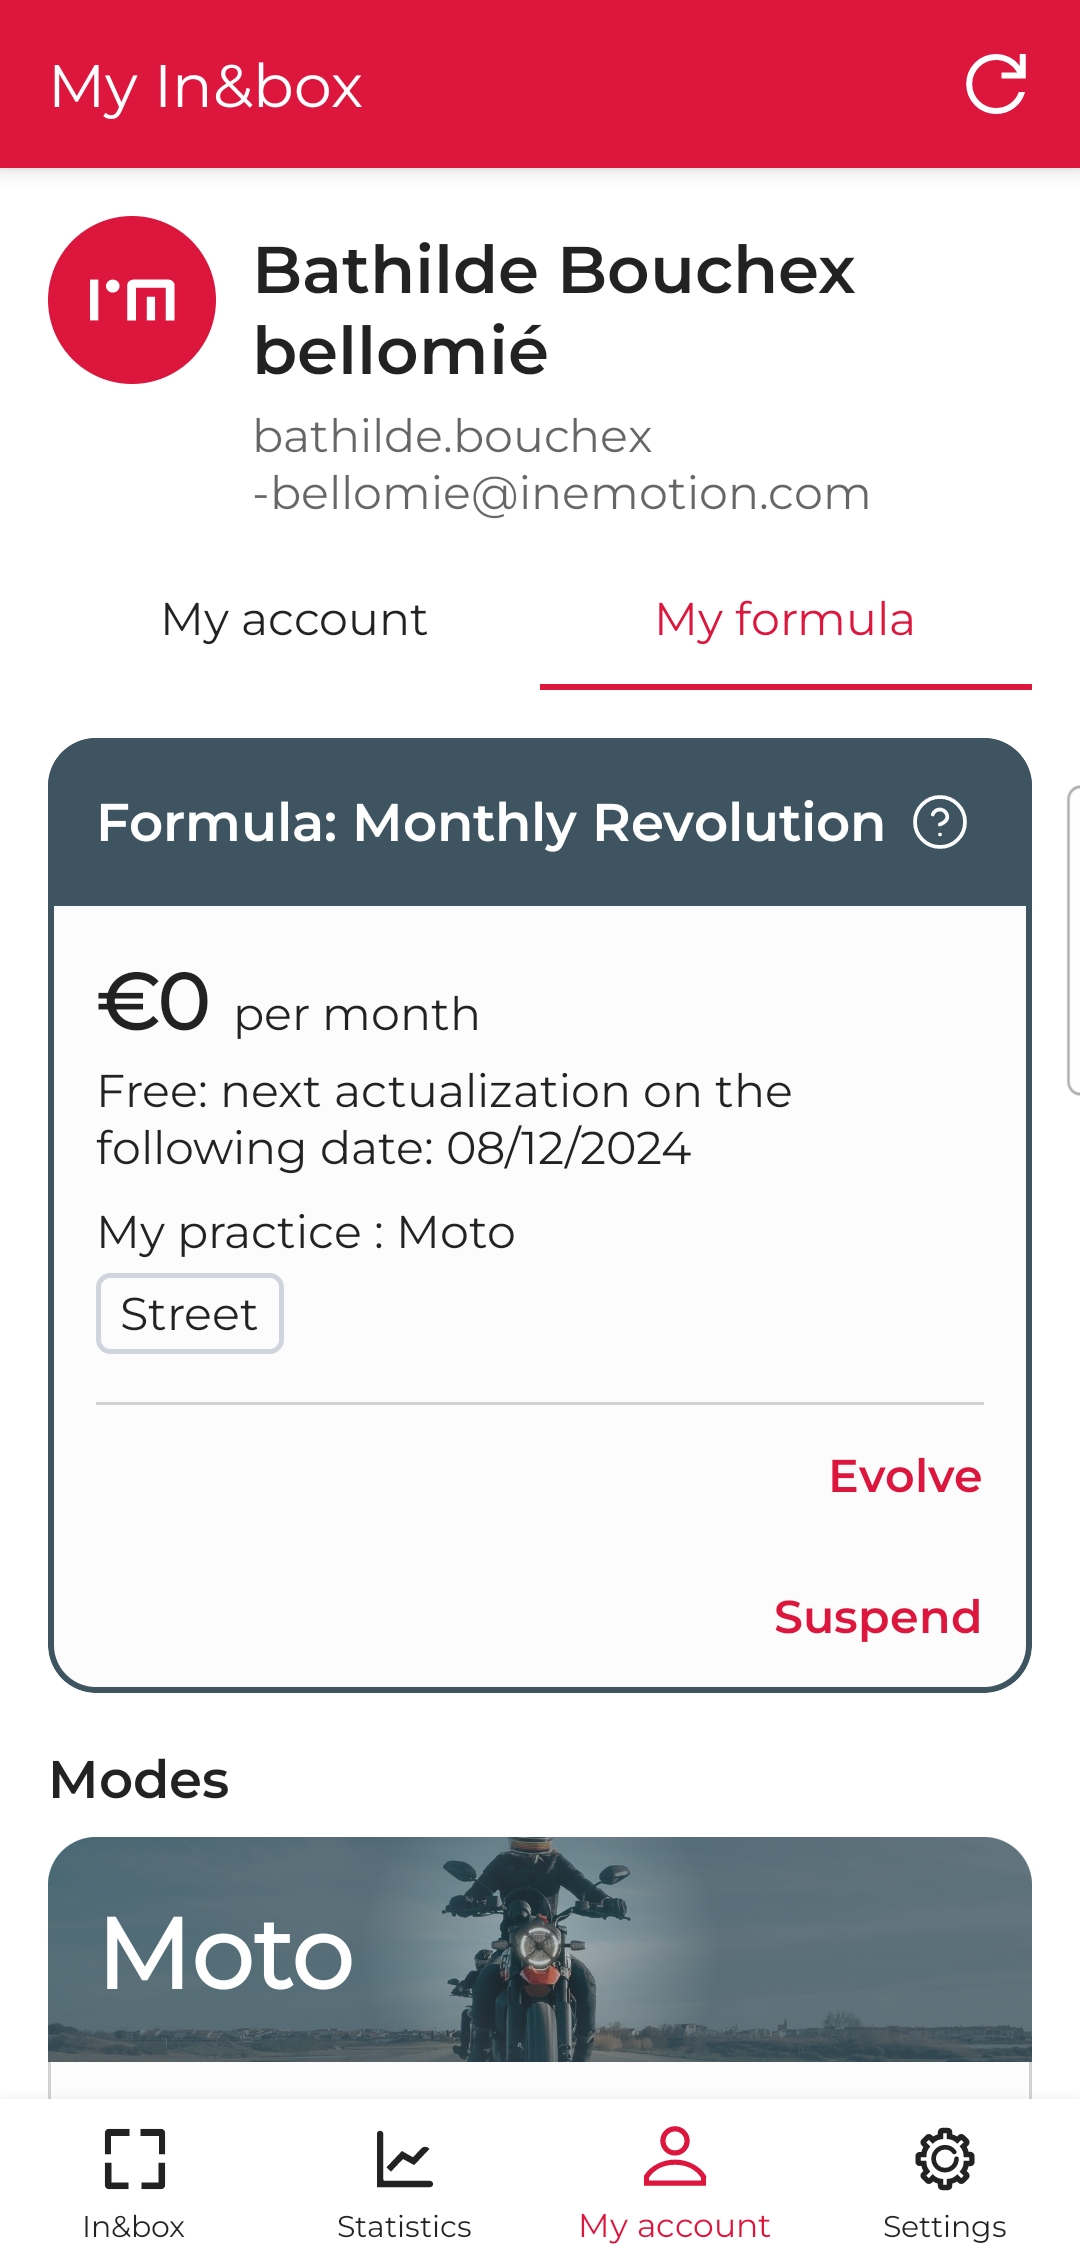This screenshot has height=2267, width=1080.
Task: Tap the refresh icon in header
Action: point(996,84)
